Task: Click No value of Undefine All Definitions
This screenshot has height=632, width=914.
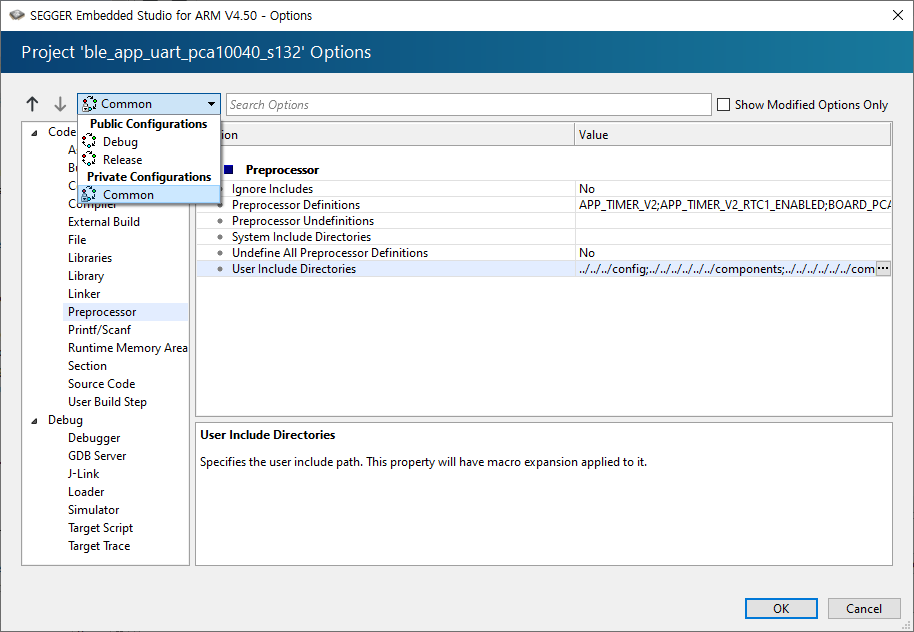Action: coord(587,253)
